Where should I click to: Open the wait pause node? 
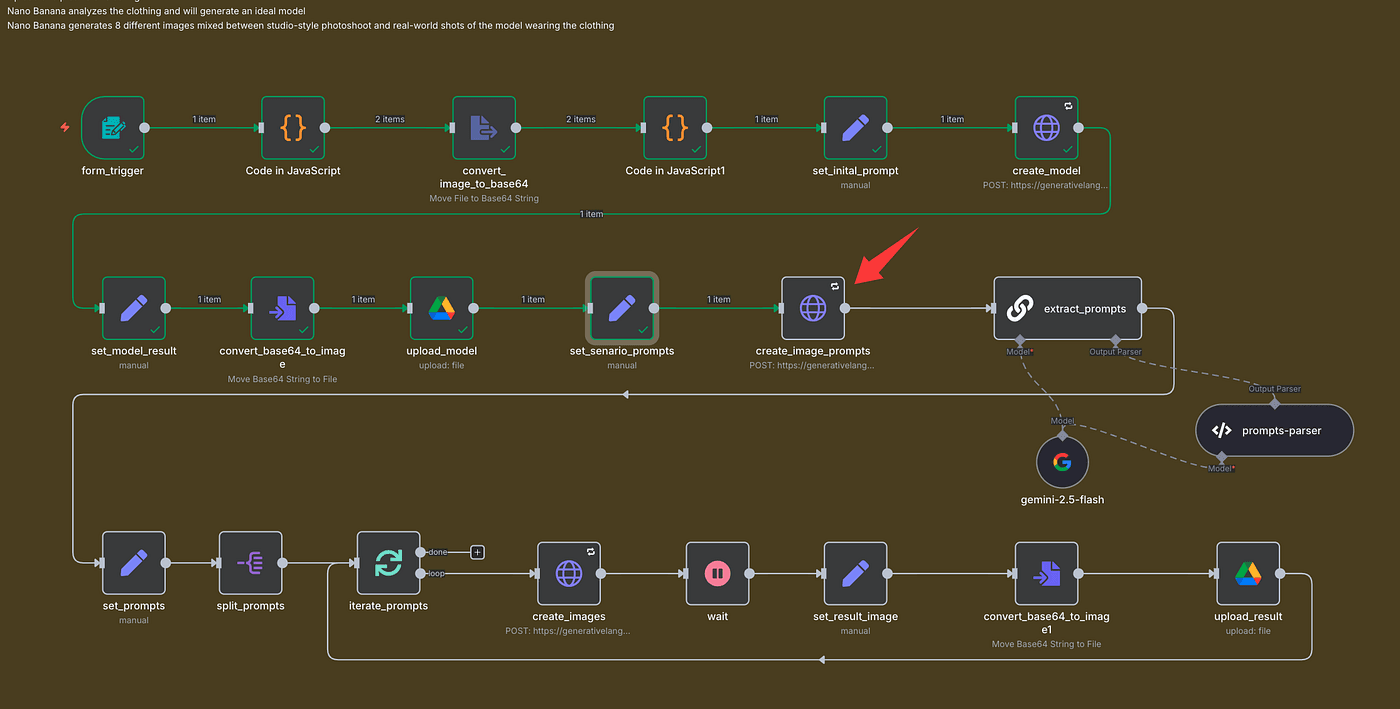point(717,574)
